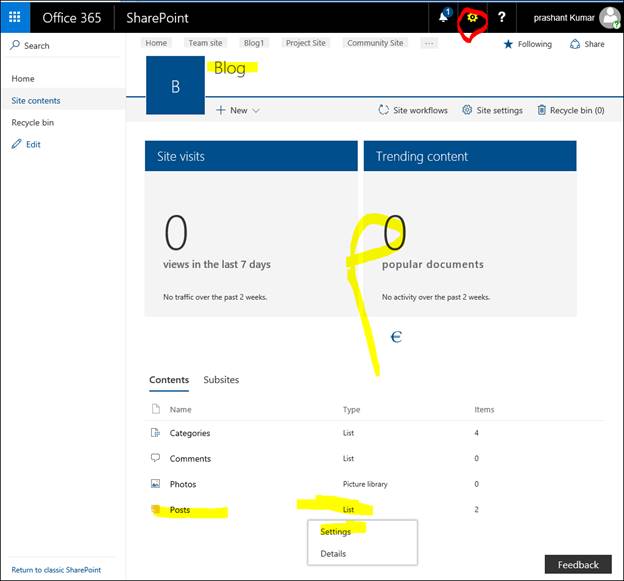
Task: Click the plus icon beside New
Action: (x=220, y=110)
